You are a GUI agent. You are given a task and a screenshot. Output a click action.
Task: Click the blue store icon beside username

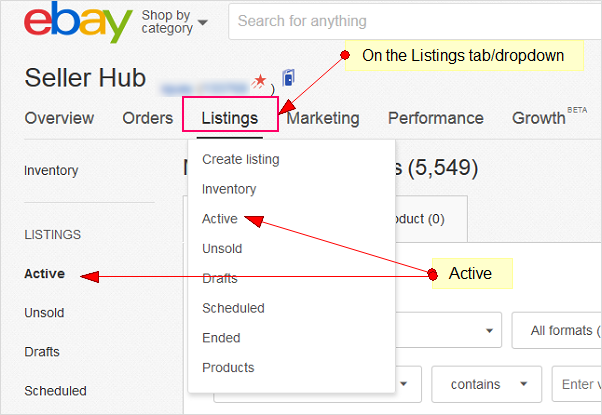point(289,78)
